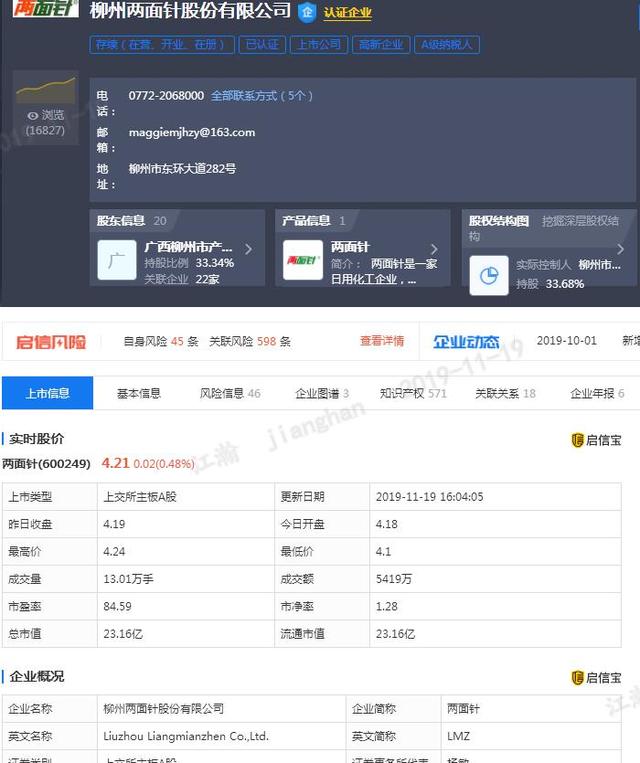Click the 启信风险 logo
This screenshot has height=763, width=640.
(51, 342)
